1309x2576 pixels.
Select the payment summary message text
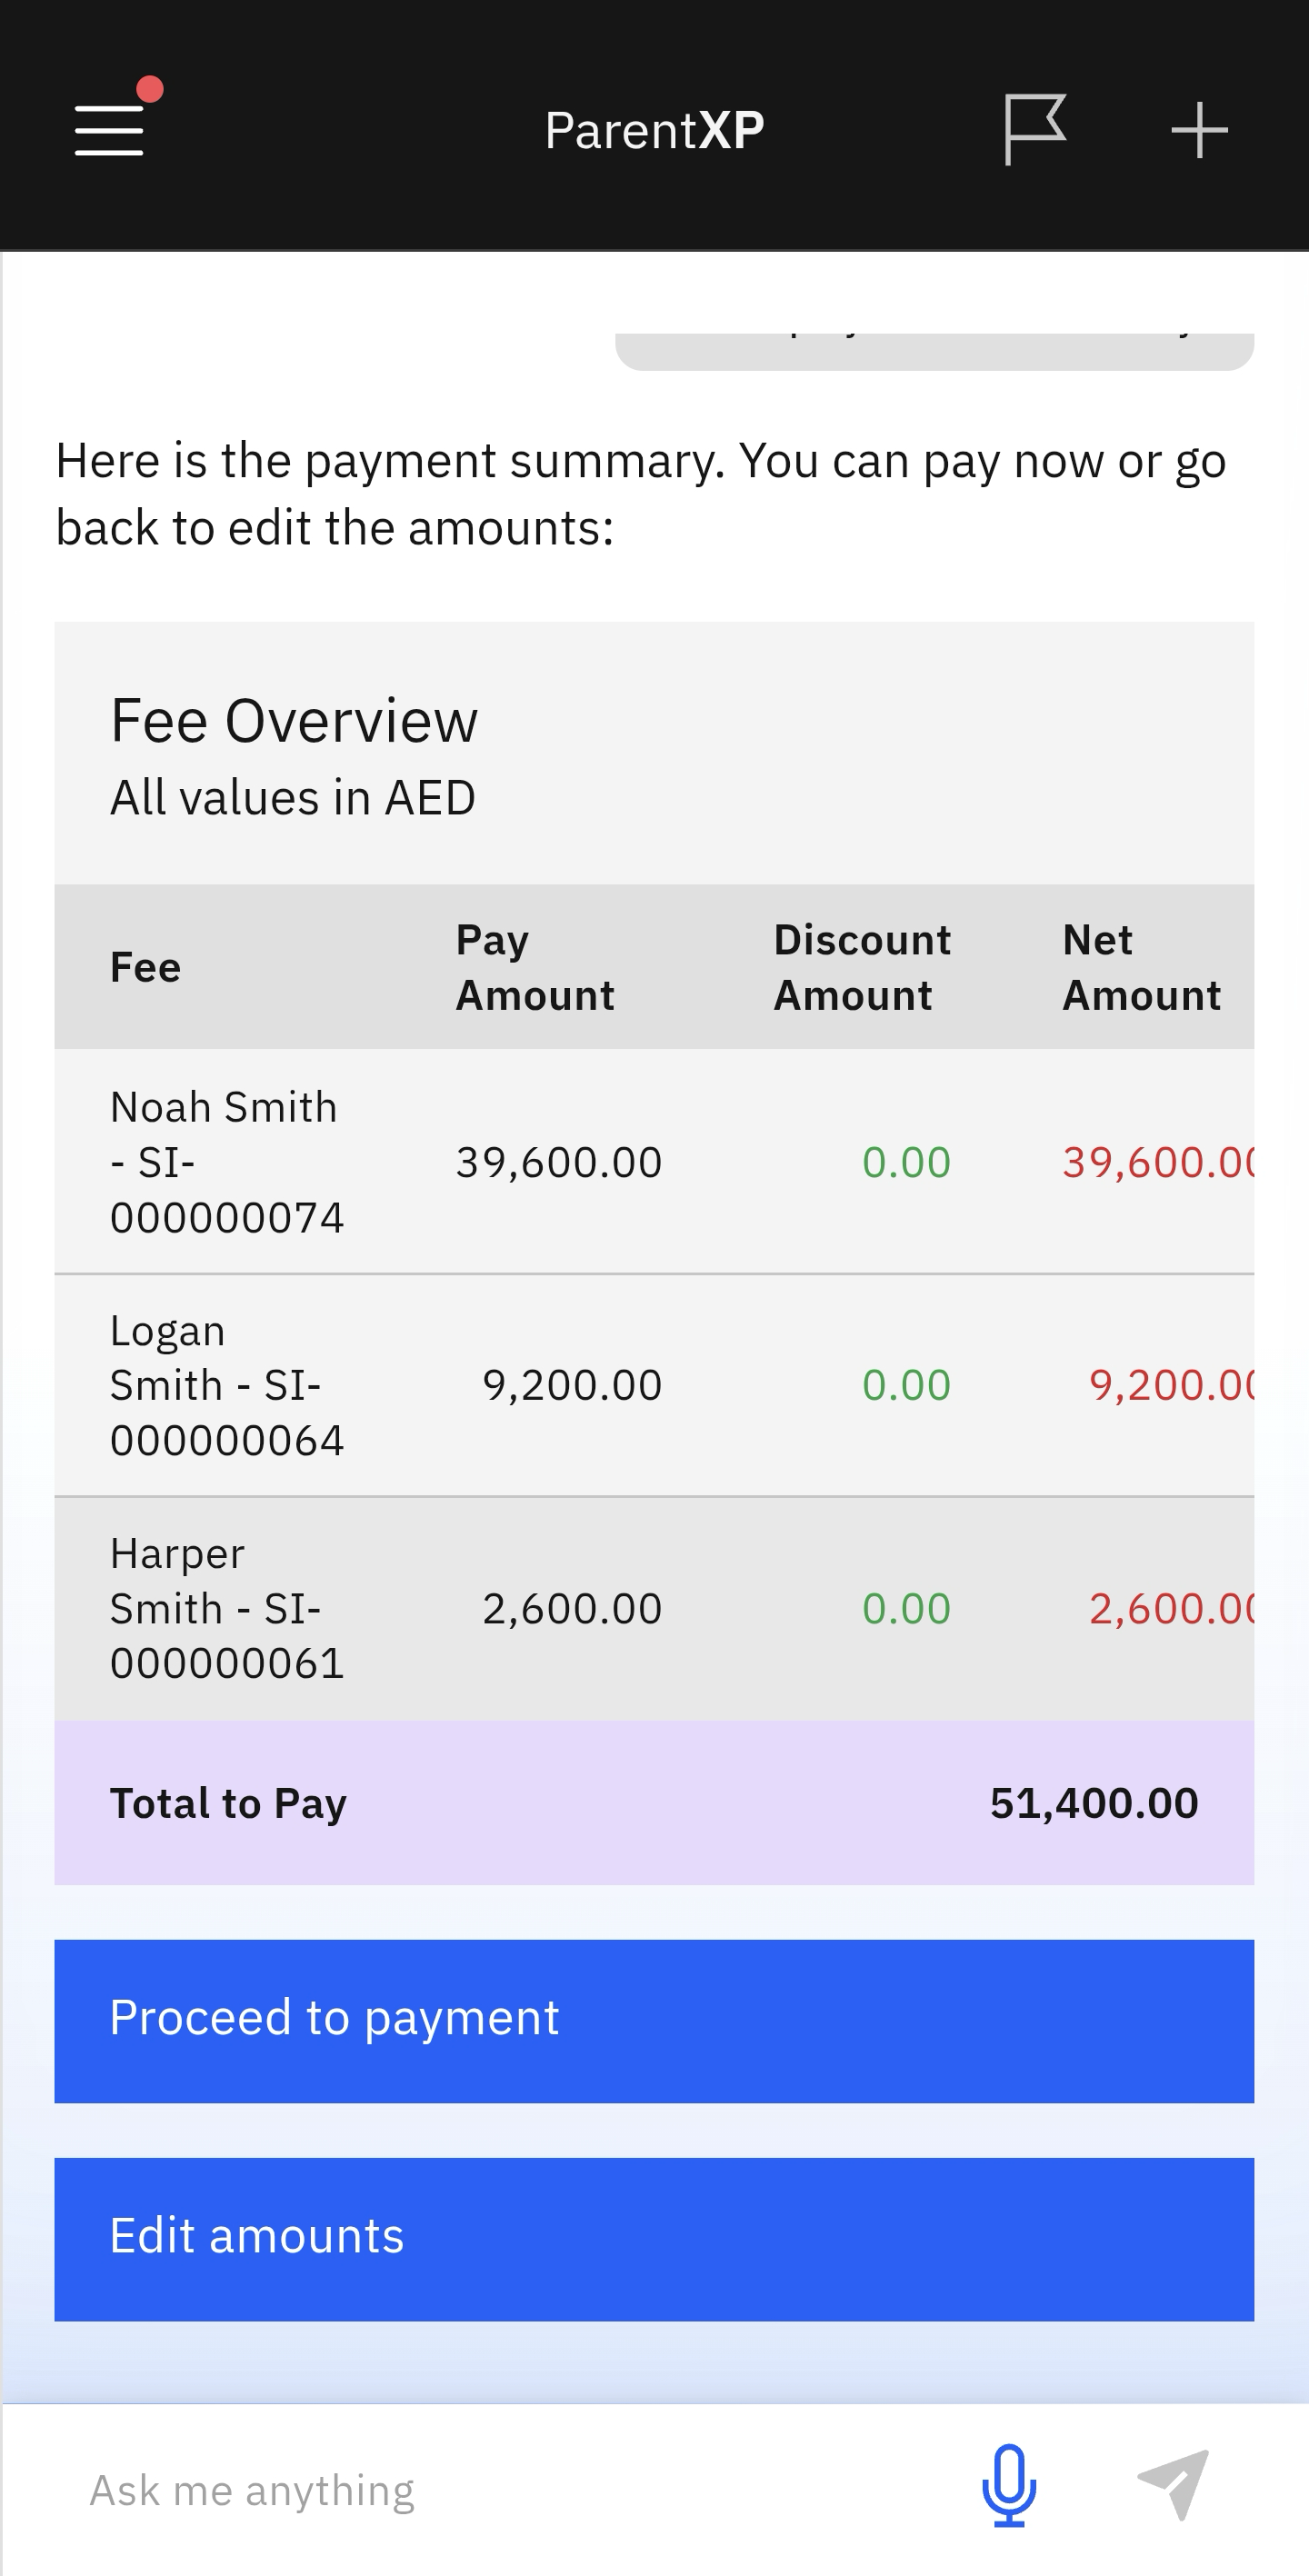[641, 494]
